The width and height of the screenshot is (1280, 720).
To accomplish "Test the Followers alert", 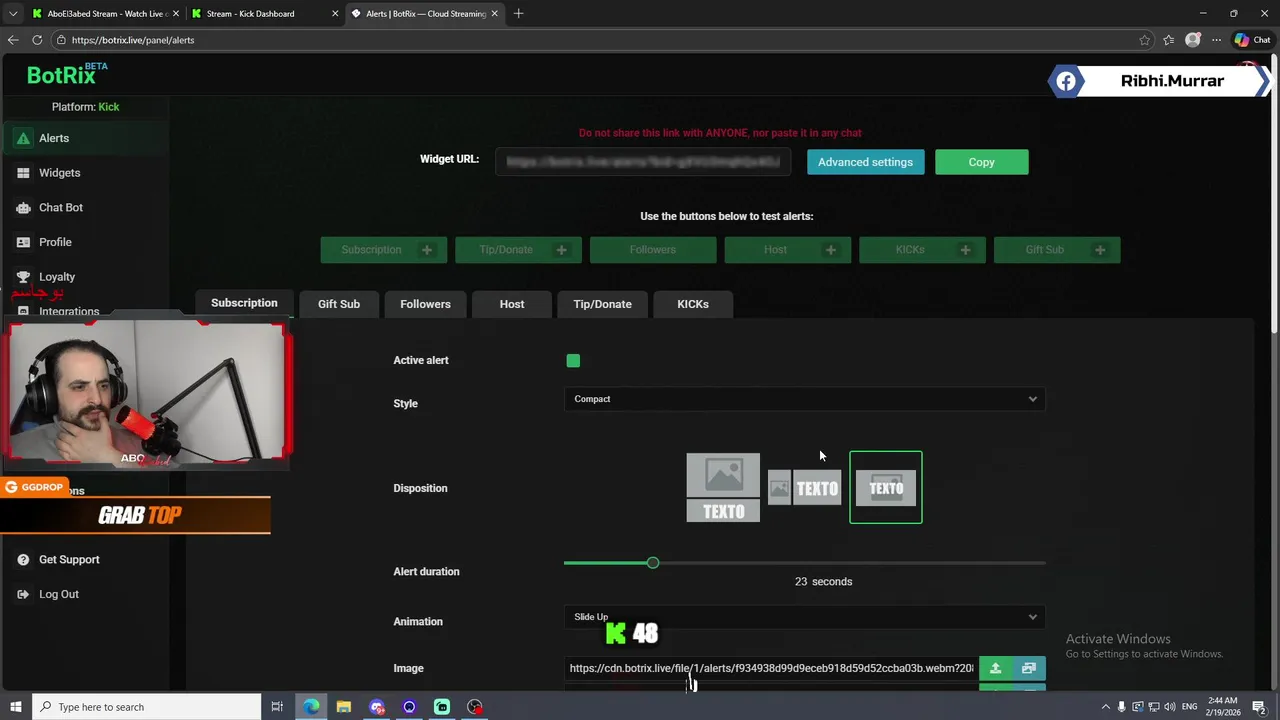I will tap(653, 250).
